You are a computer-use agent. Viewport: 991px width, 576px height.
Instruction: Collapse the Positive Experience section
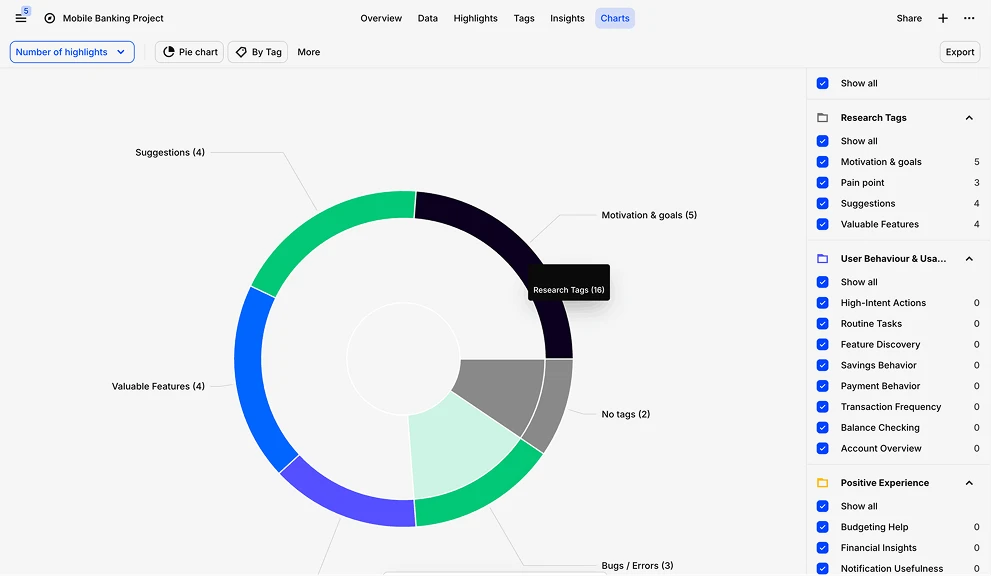point(968,482)
